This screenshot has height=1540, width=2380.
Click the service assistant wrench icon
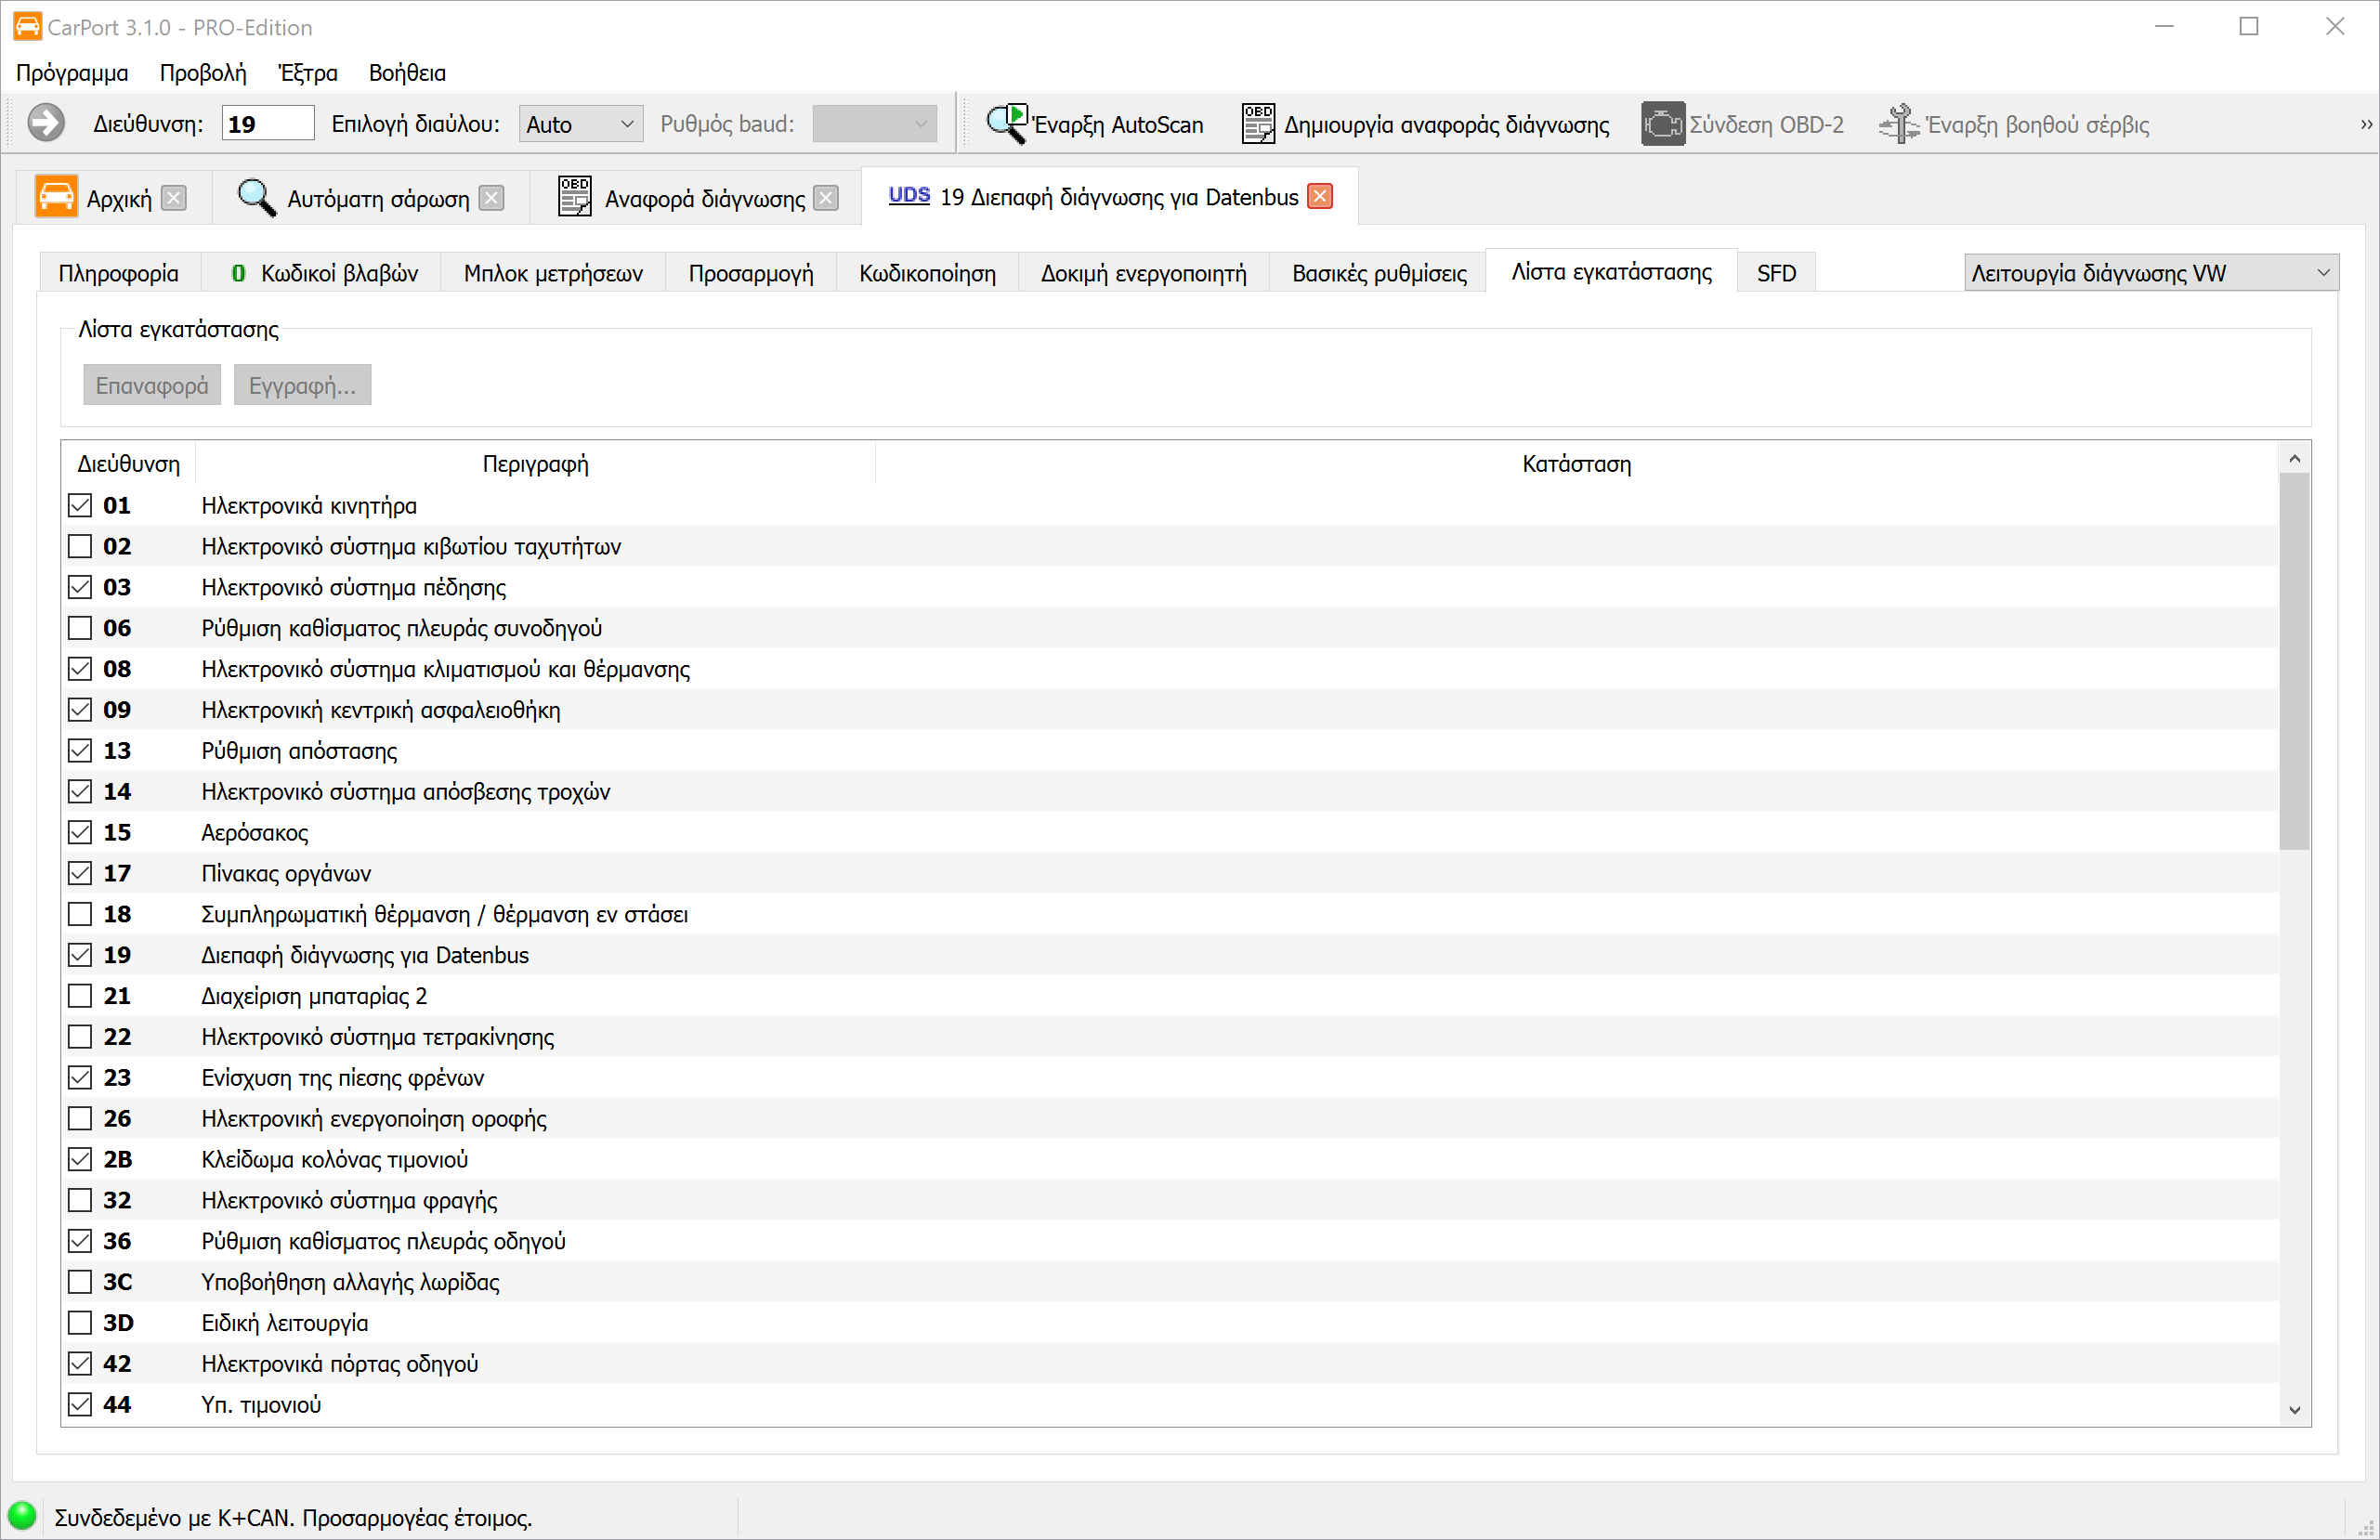(1898, 124)
